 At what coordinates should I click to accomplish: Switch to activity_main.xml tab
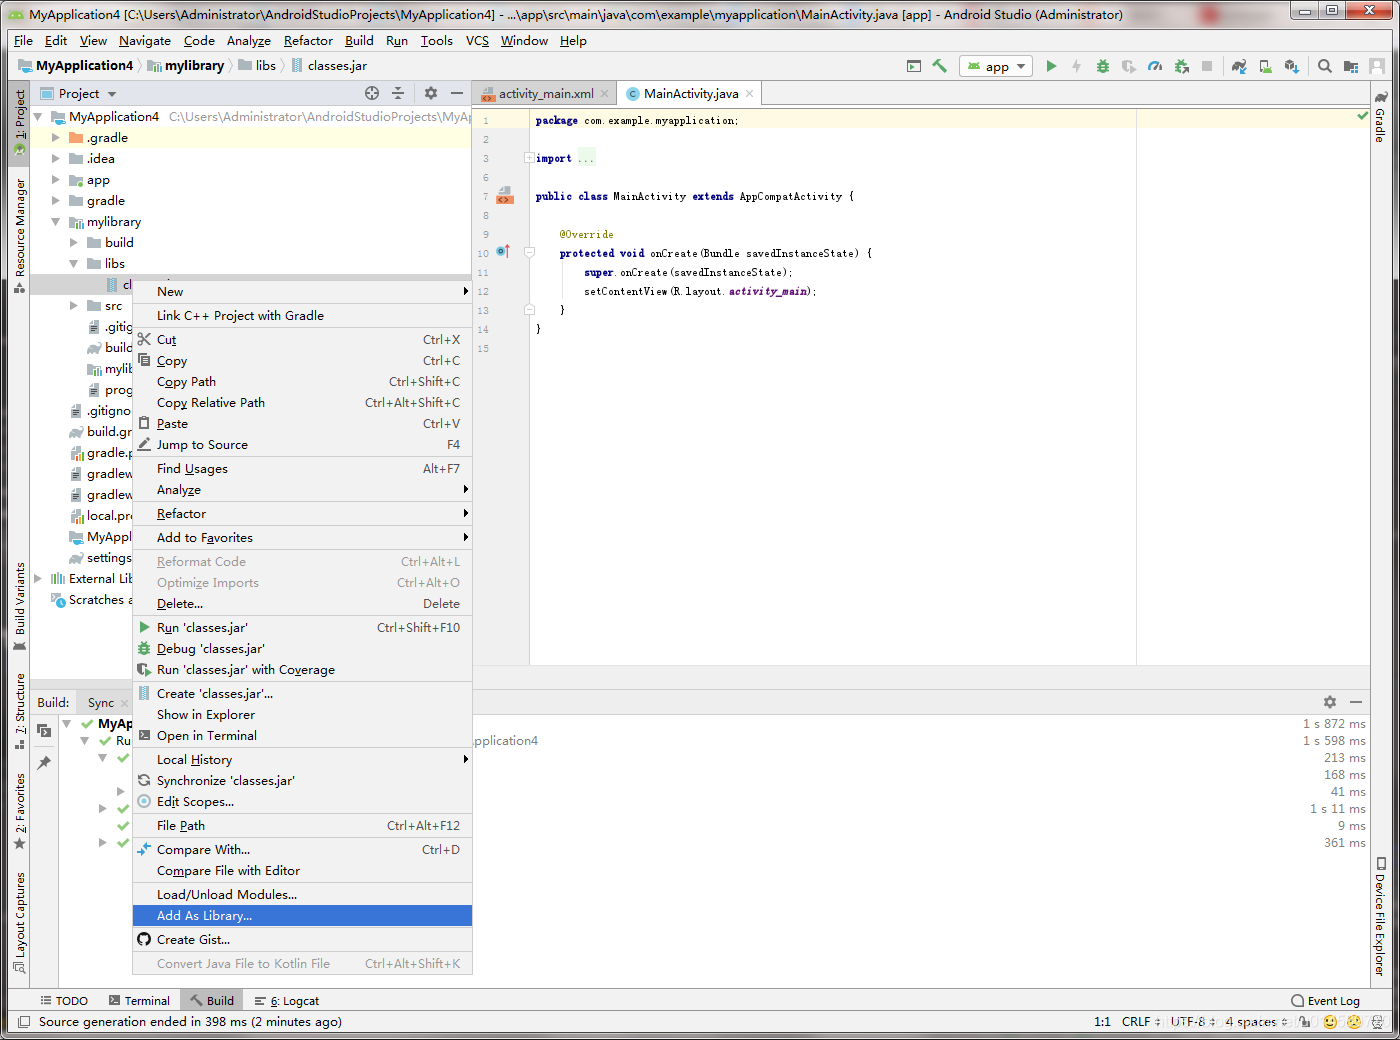546,94
